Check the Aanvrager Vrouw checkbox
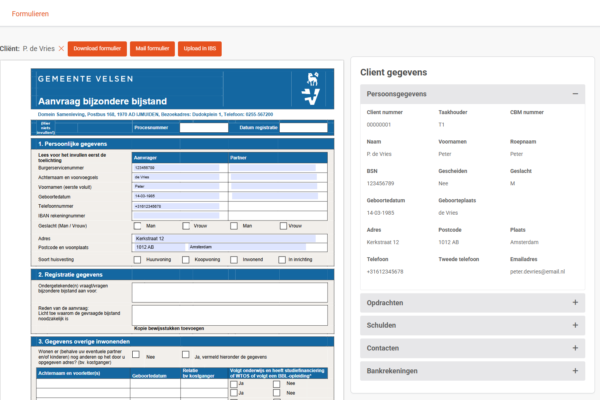Screen dimensions: 600x400 [186, 226]
